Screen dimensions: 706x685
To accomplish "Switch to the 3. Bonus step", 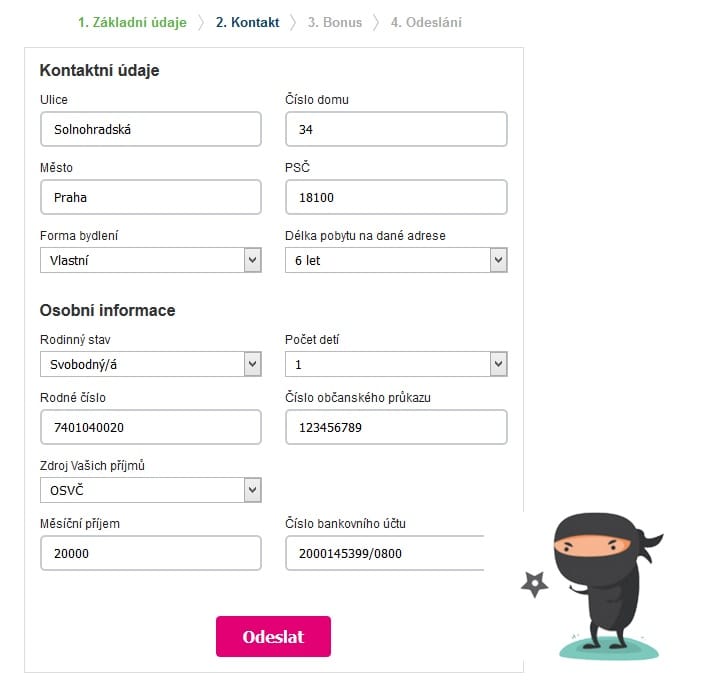I will 335,22.
